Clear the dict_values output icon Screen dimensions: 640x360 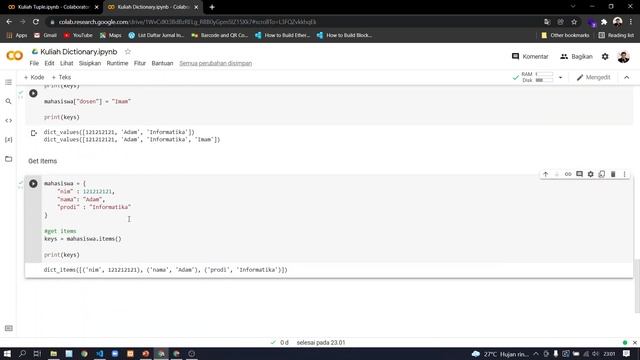(34, 133)
